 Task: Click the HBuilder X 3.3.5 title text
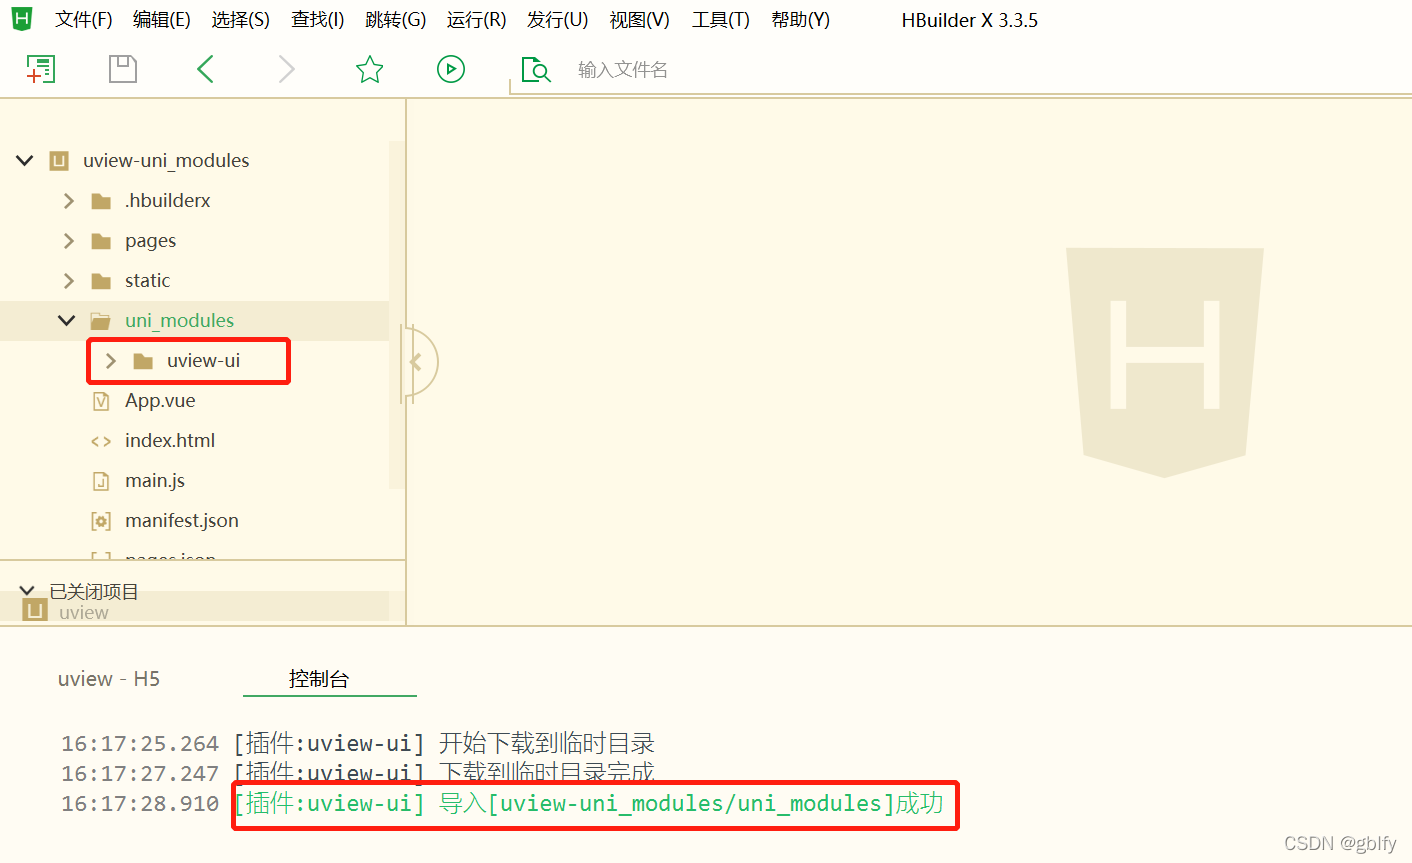tap(970, 20)
